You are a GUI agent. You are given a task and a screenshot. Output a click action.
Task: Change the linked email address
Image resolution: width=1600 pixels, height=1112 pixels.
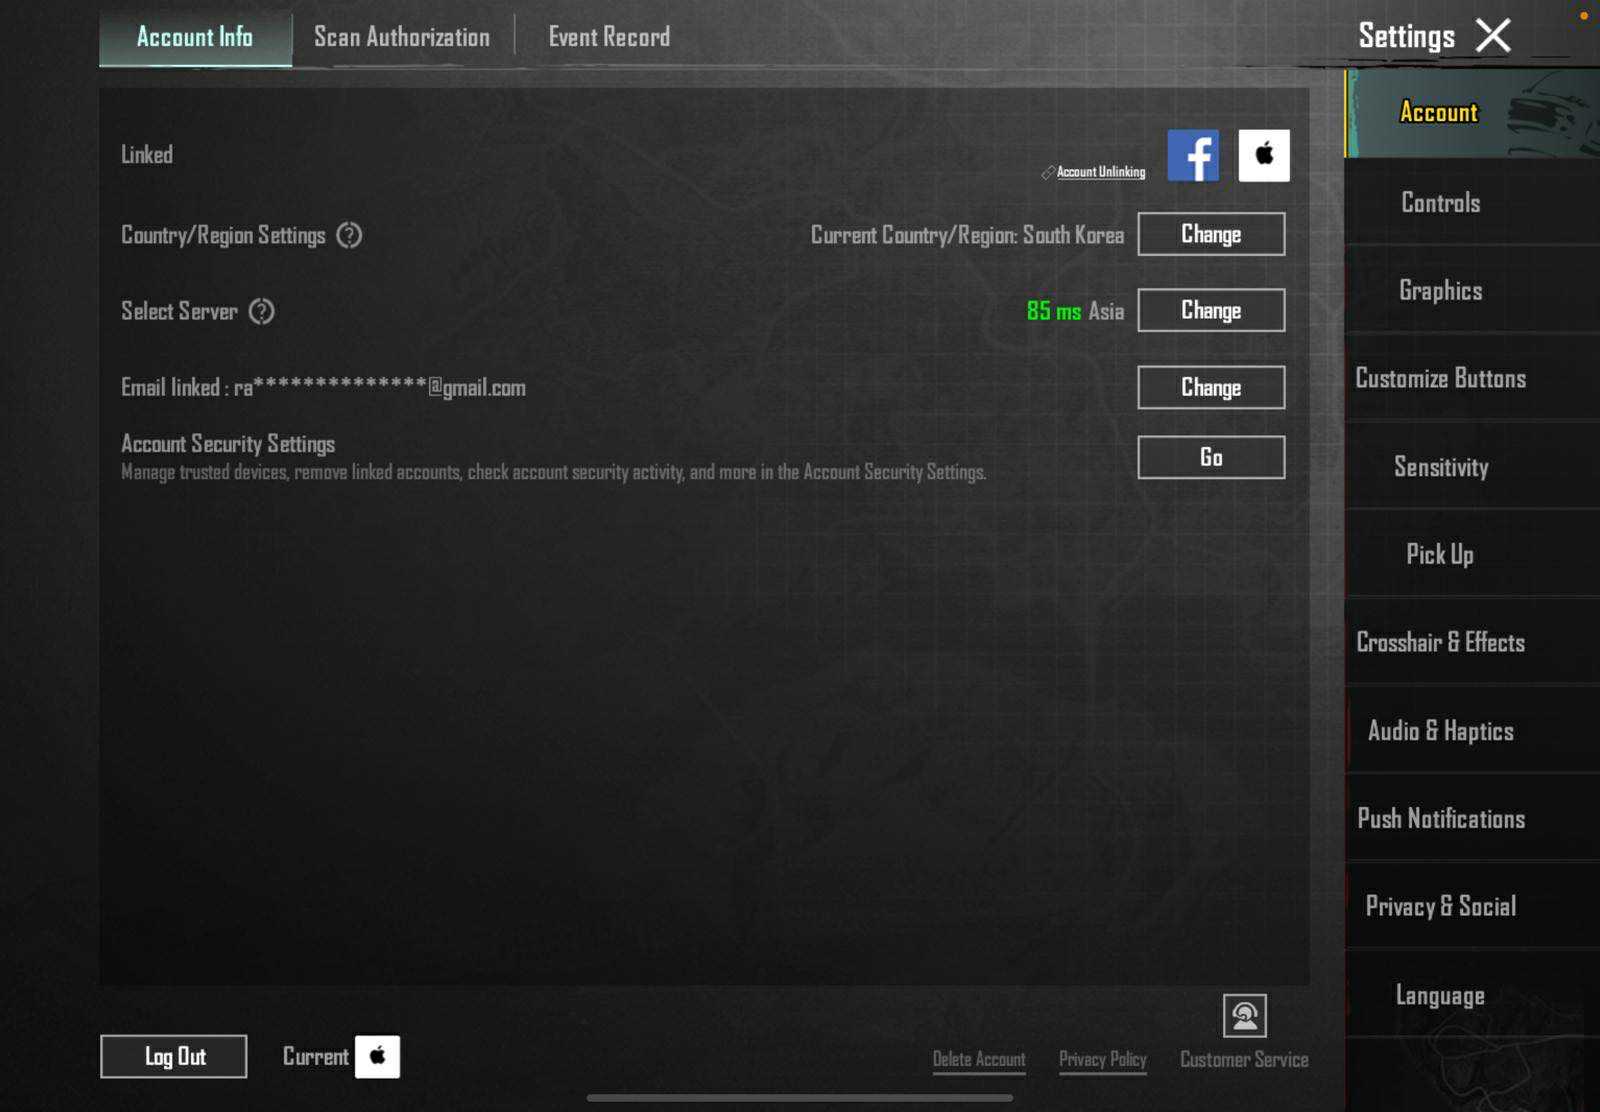pos(1211,387)
